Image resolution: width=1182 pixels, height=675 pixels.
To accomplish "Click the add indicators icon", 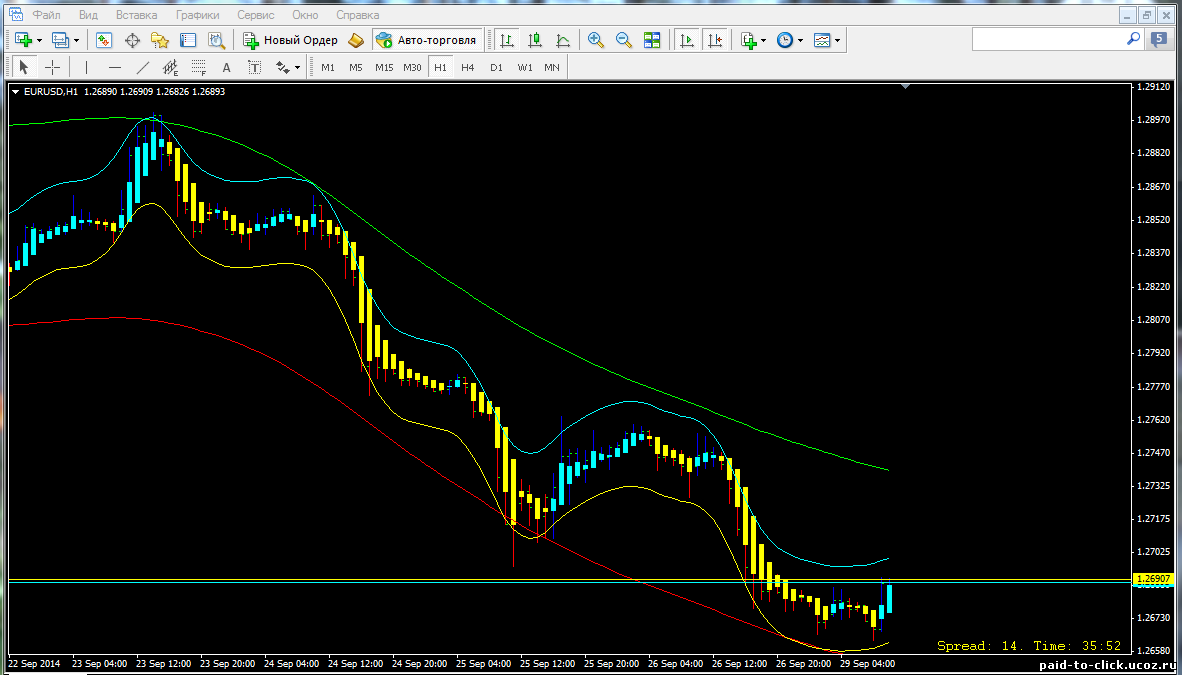I will pos(748,40).
